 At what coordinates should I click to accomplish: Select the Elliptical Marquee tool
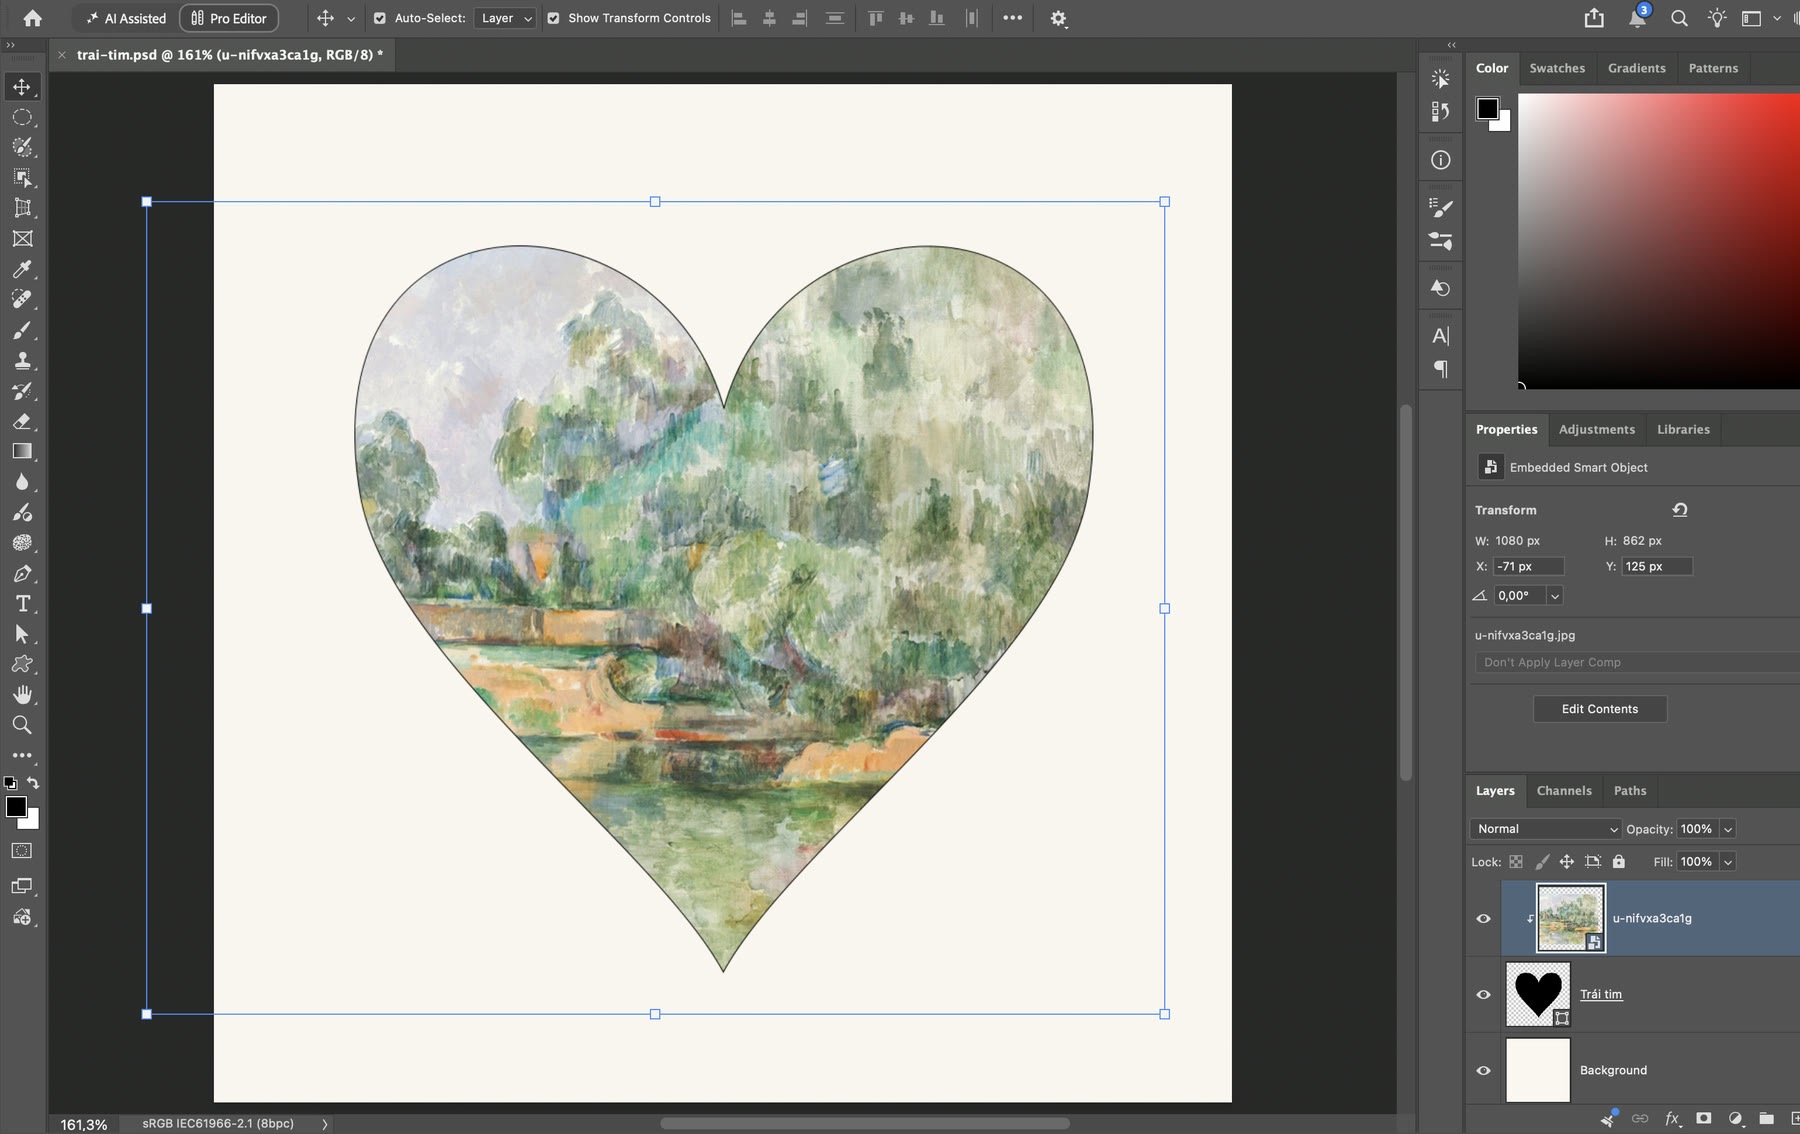22,117
